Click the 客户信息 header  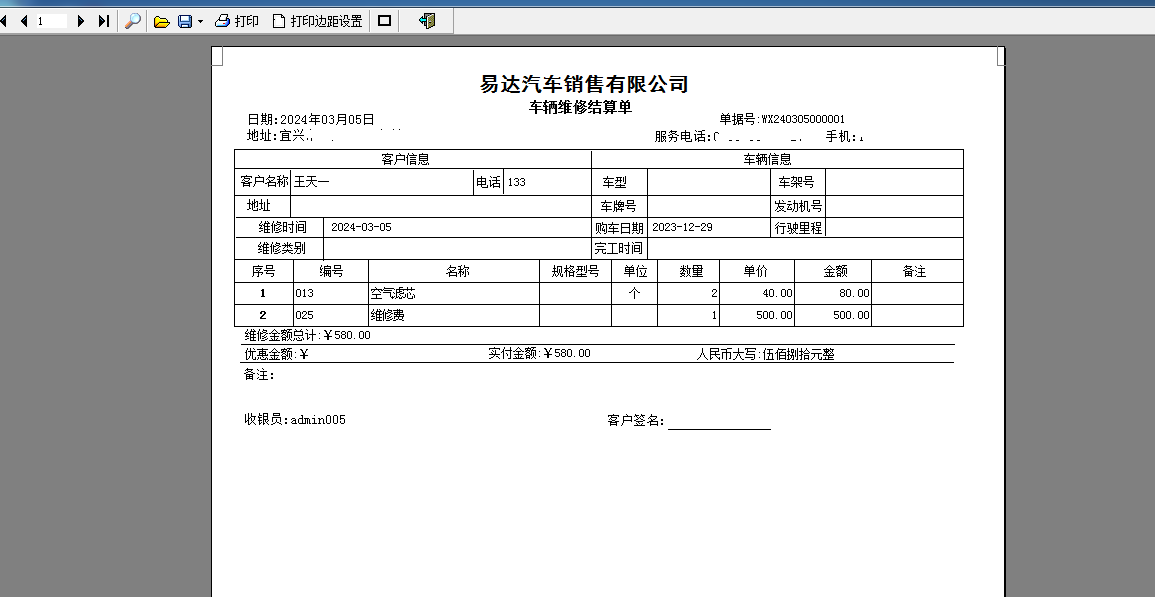[405, 159]
